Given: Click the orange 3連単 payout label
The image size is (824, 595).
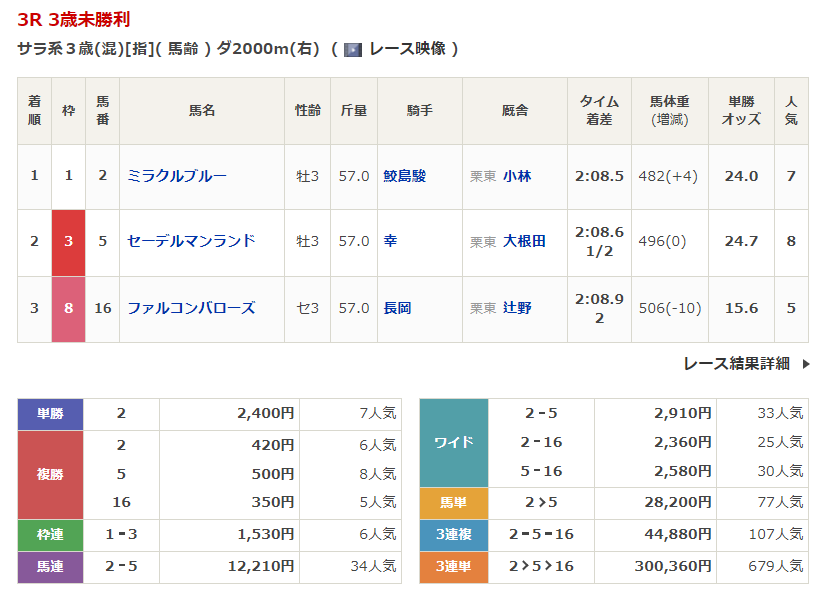Looking at the screenshot, I should 453,566.
